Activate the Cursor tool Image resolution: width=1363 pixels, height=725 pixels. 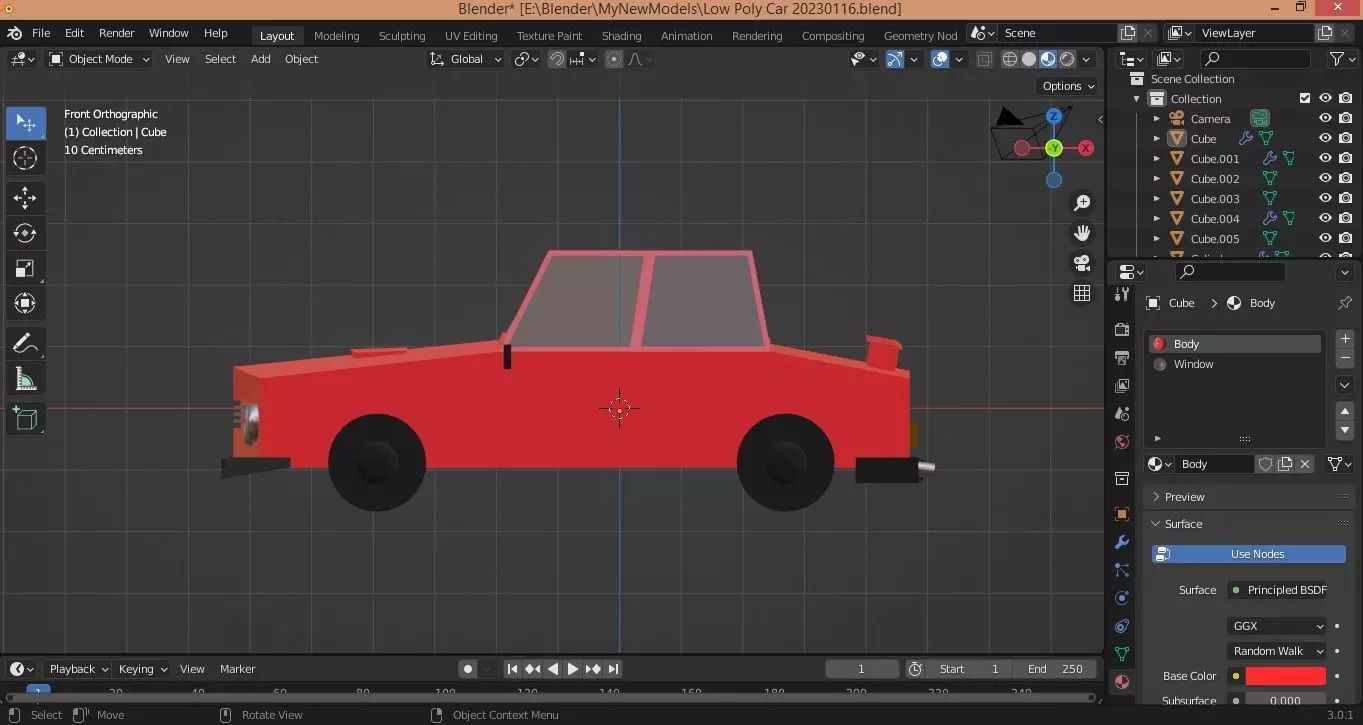(x=26, y=158)
